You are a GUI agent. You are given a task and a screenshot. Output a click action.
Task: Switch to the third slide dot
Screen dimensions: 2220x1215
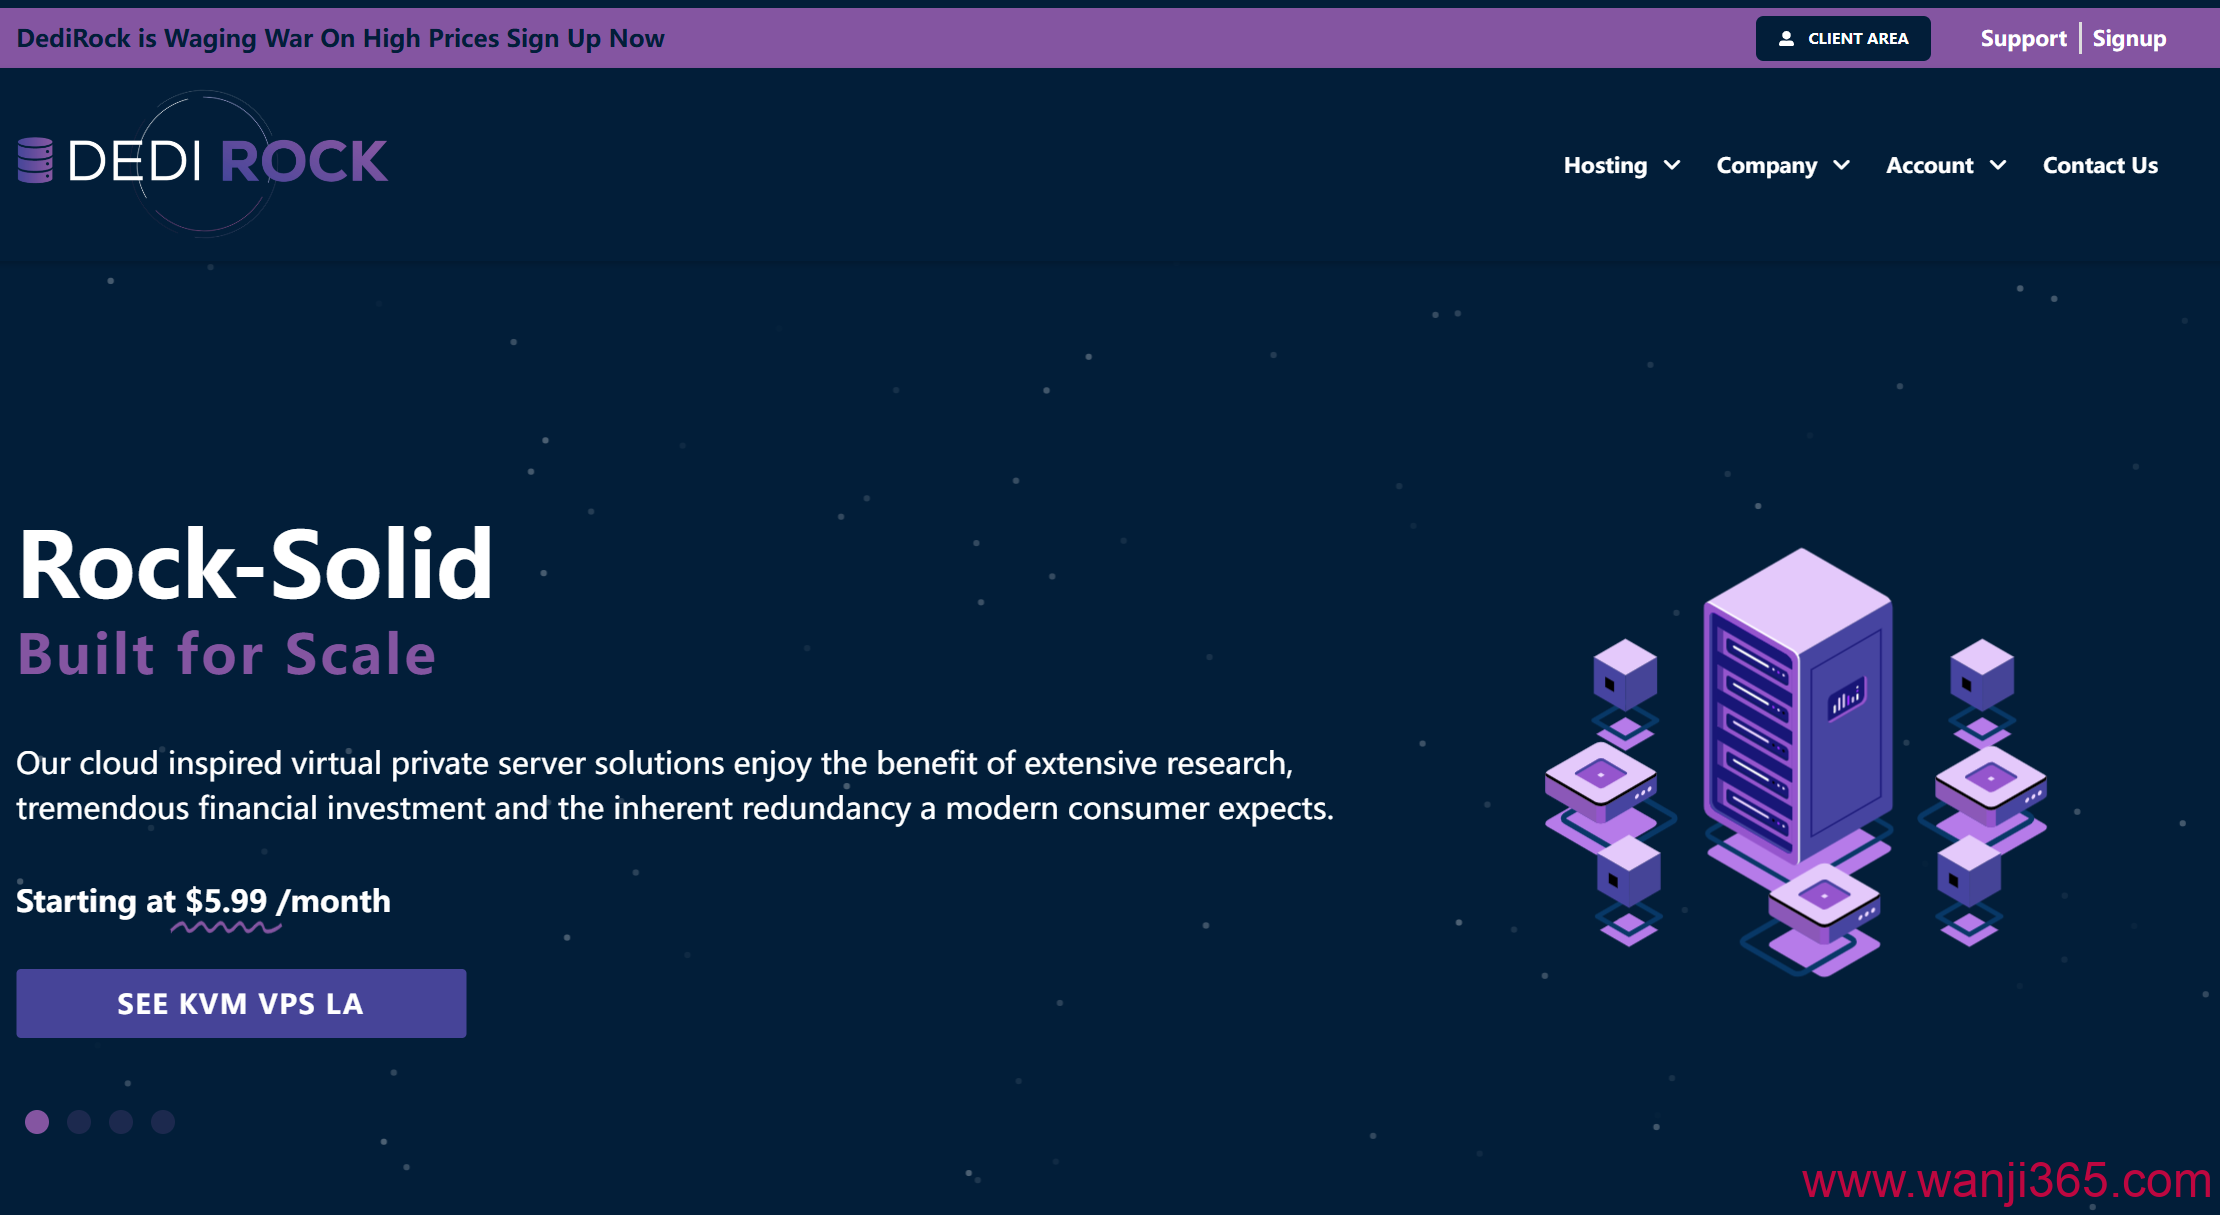click(x=121, y=1122)
